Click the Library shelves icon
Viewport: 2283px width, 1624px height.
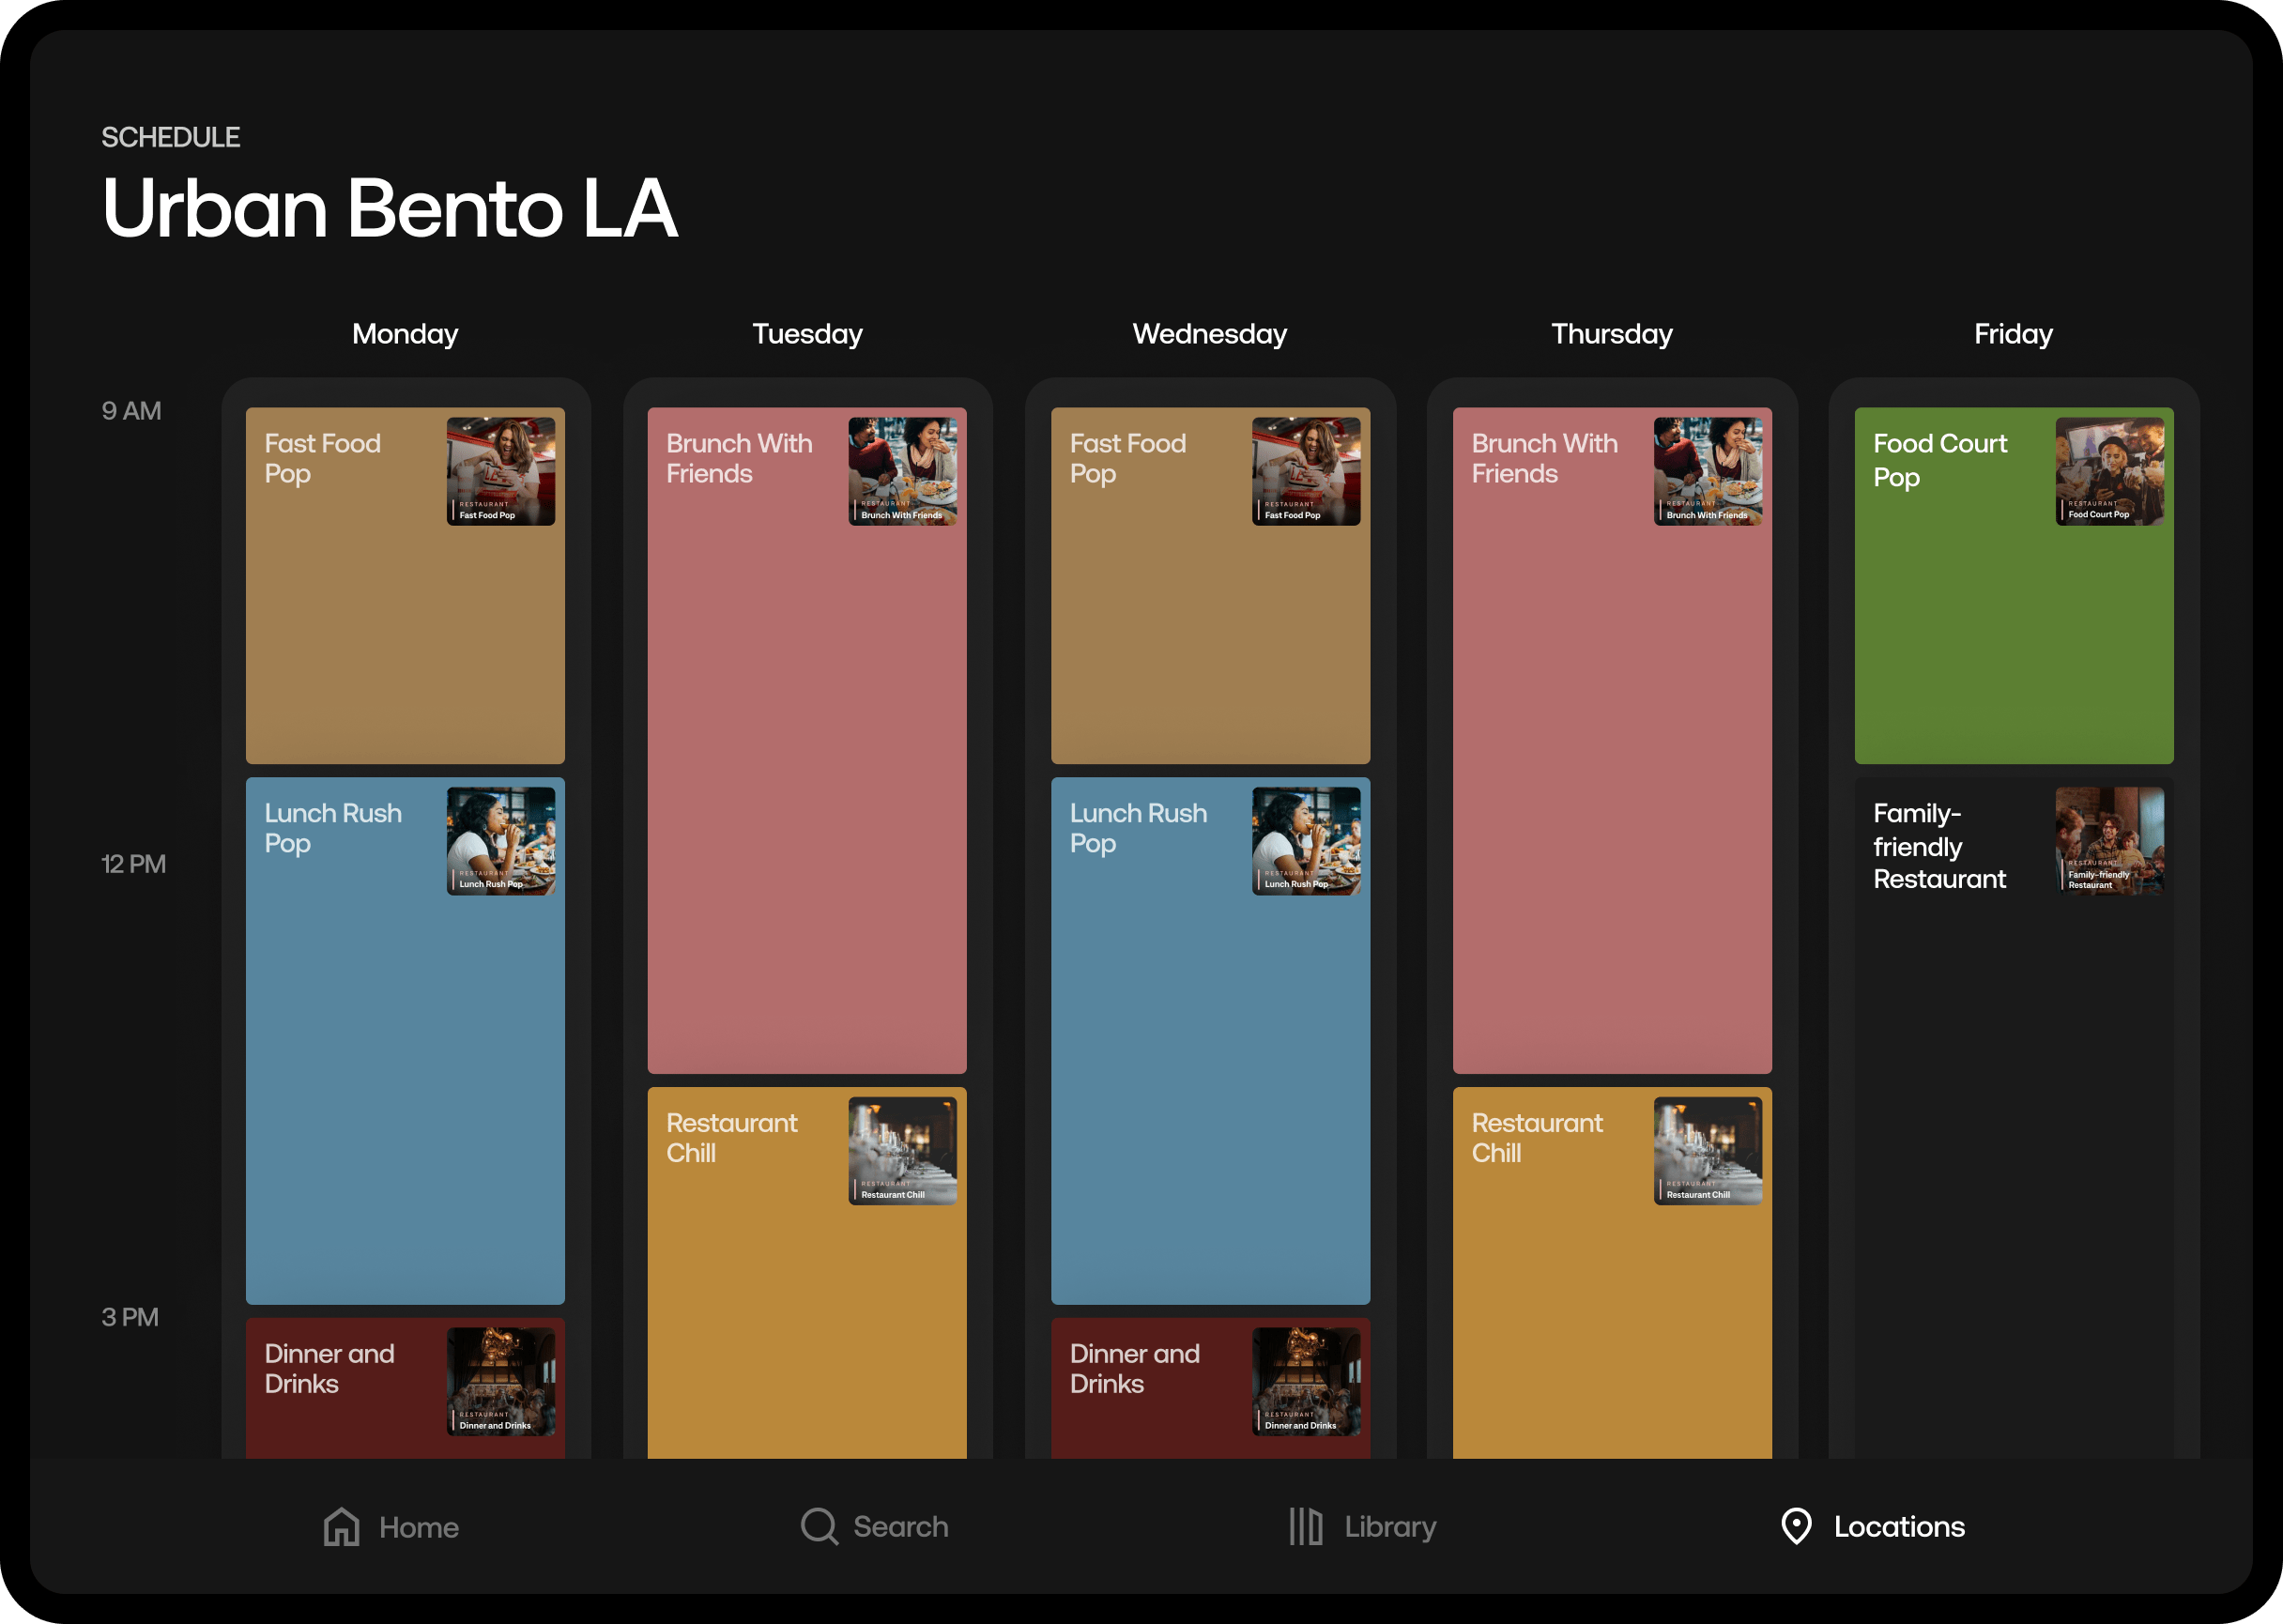[1305, 1527]
